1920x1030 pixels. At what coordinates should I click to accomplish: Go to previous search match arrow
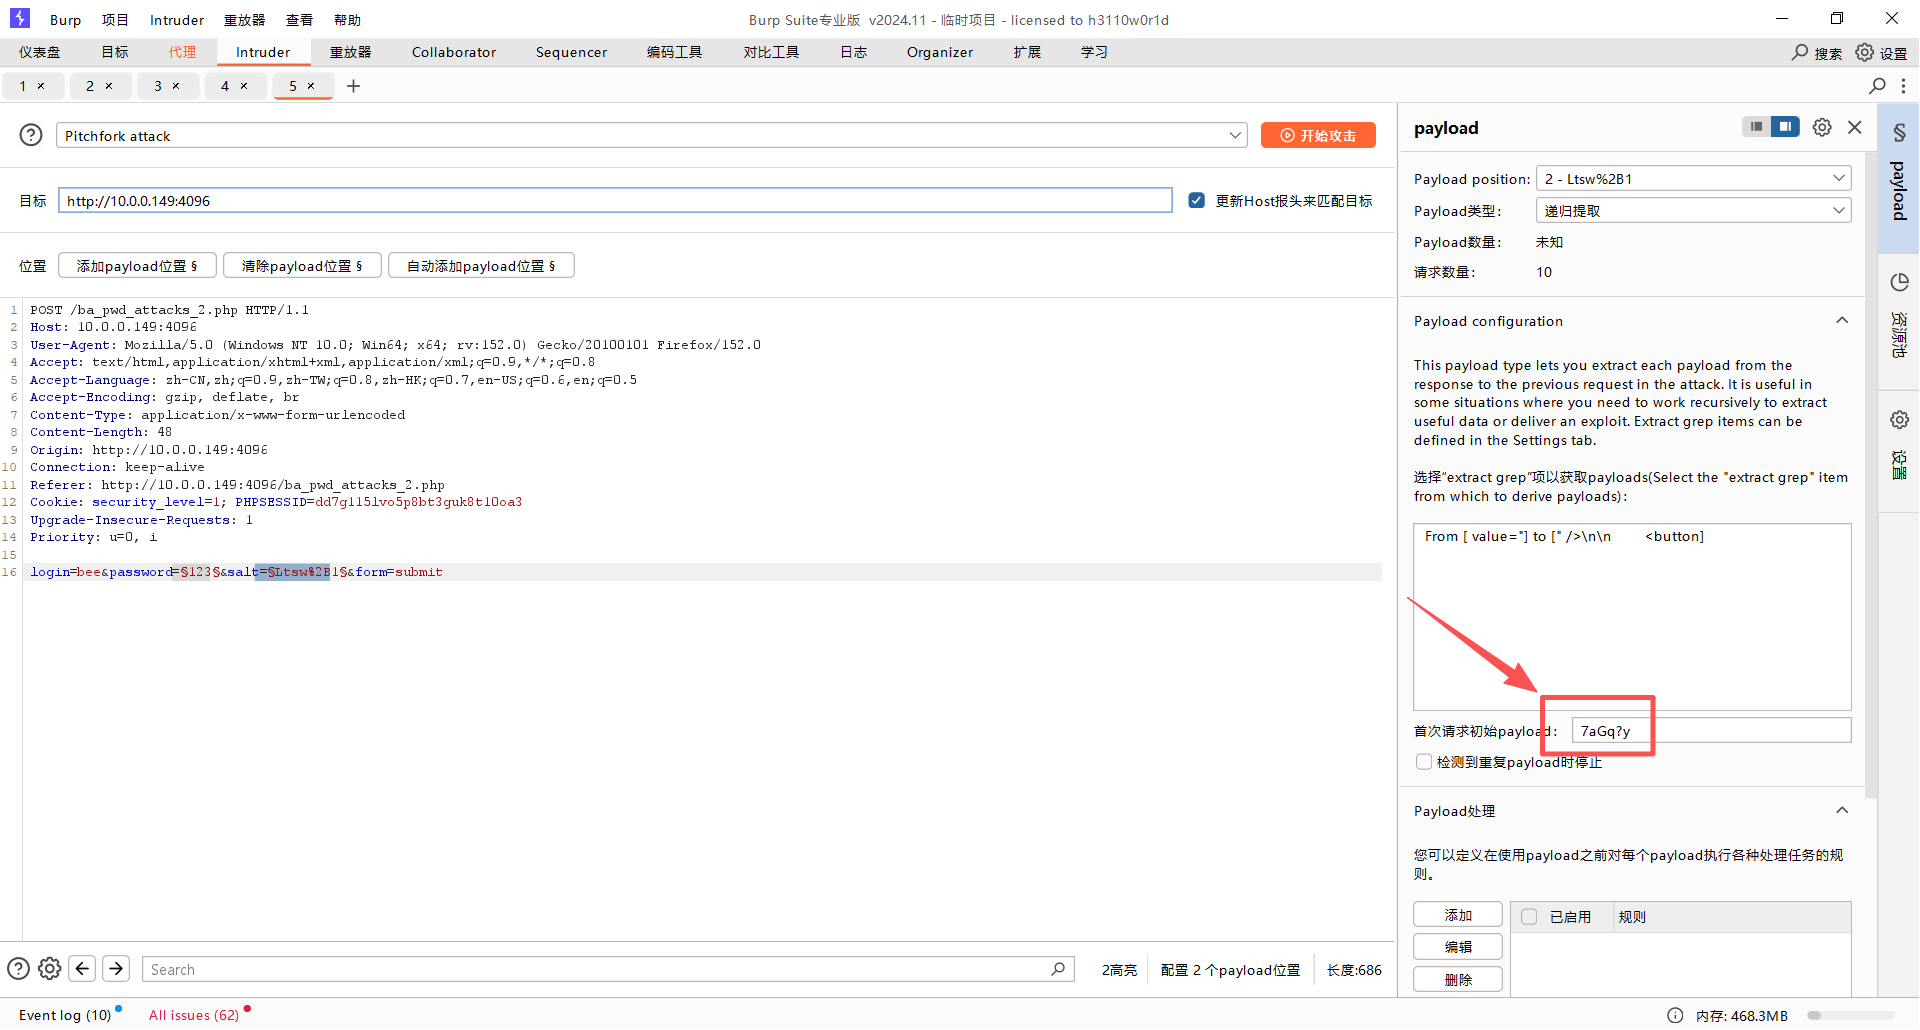tap(83, 969)
